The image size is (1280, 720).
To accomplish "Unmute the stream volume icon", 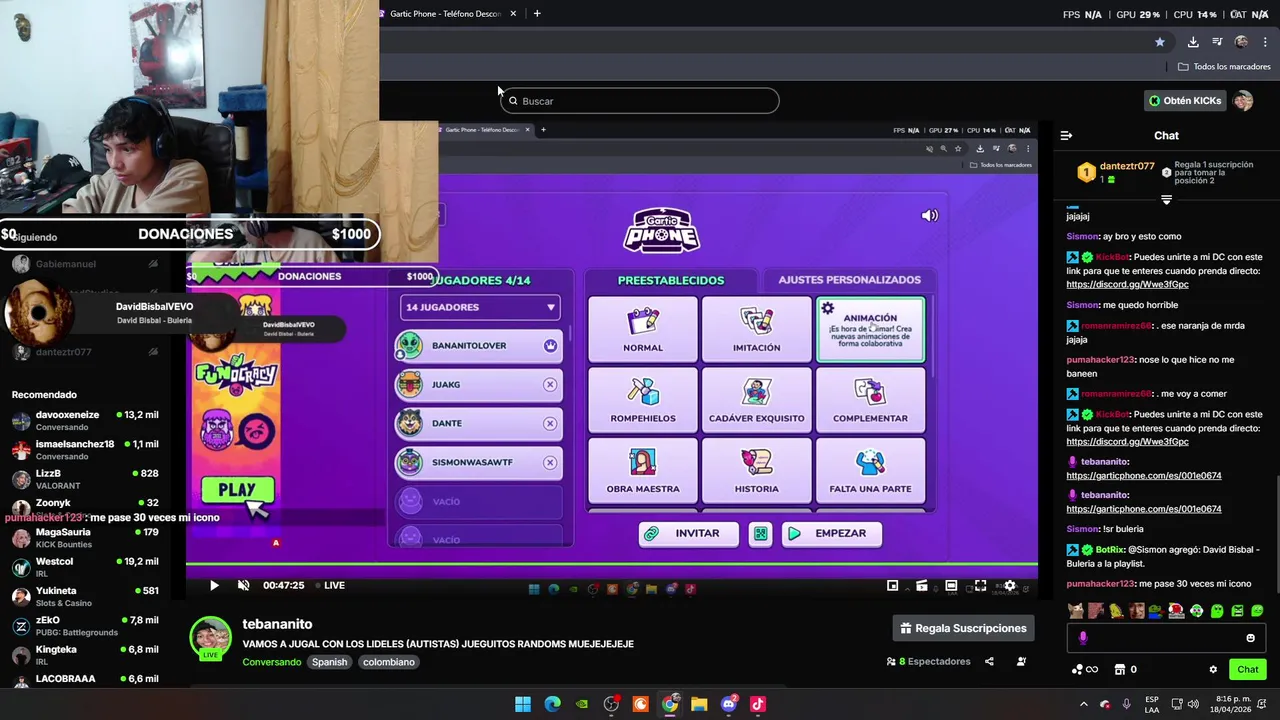I will point(243,585).
